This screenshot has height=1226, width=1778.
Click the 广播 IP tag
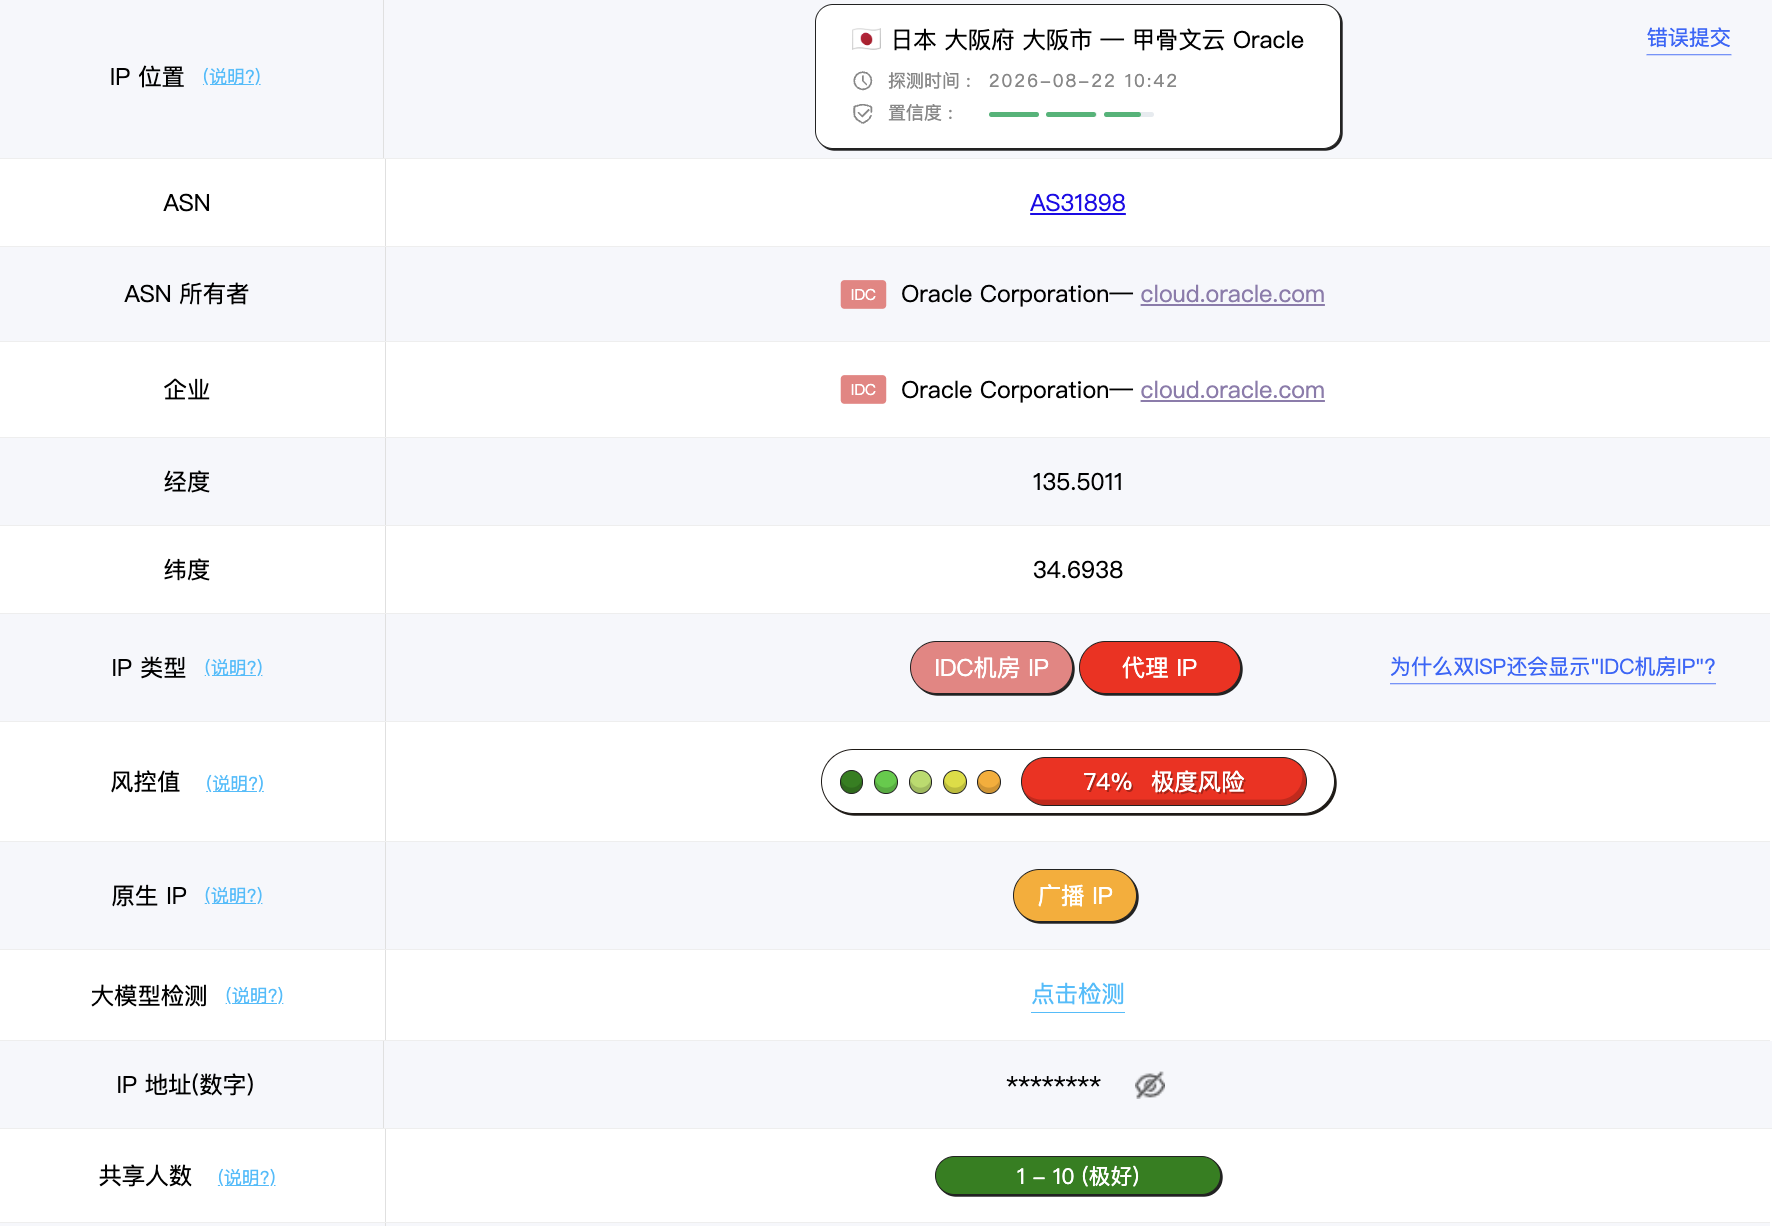(x=1075, y=896)
